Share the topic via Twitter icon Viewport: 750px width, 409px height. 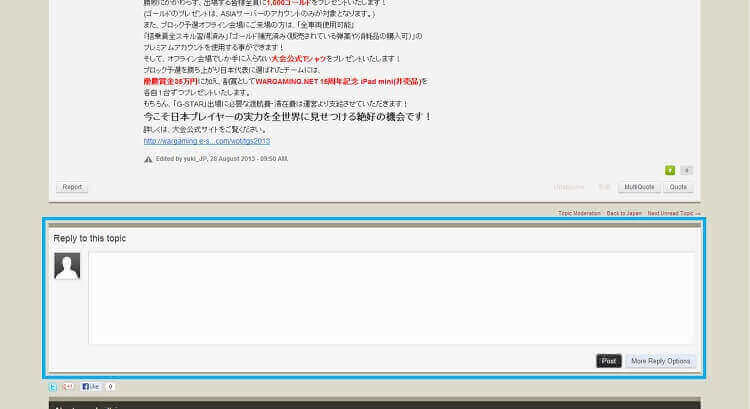(x=53, y=386)
